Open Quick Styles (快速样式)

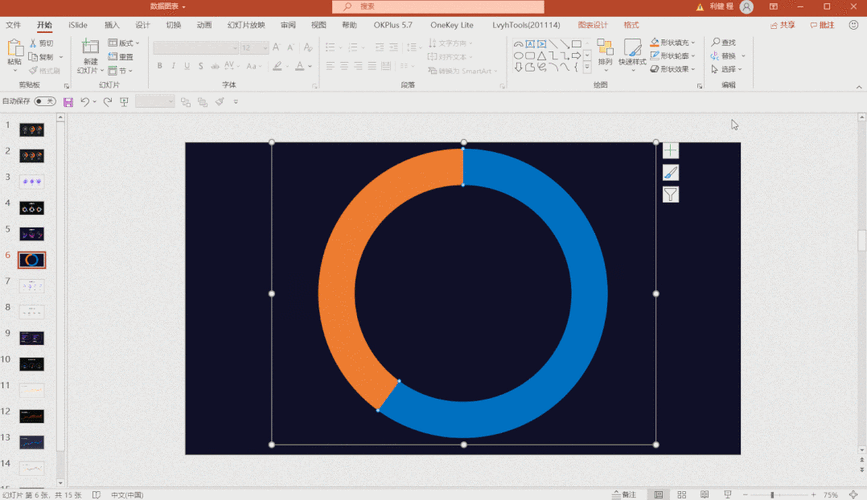click(632, 53)
